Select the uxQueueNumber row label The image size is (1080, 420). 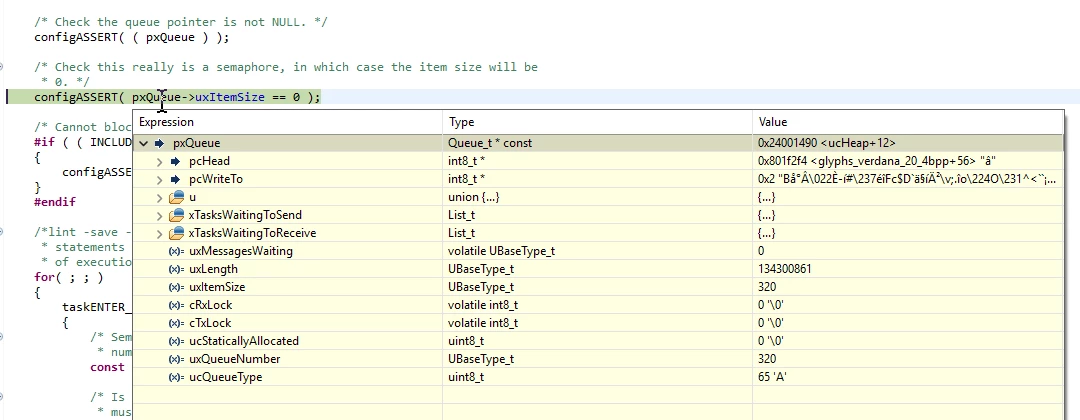pyautogui.click(x=235, y=359)
